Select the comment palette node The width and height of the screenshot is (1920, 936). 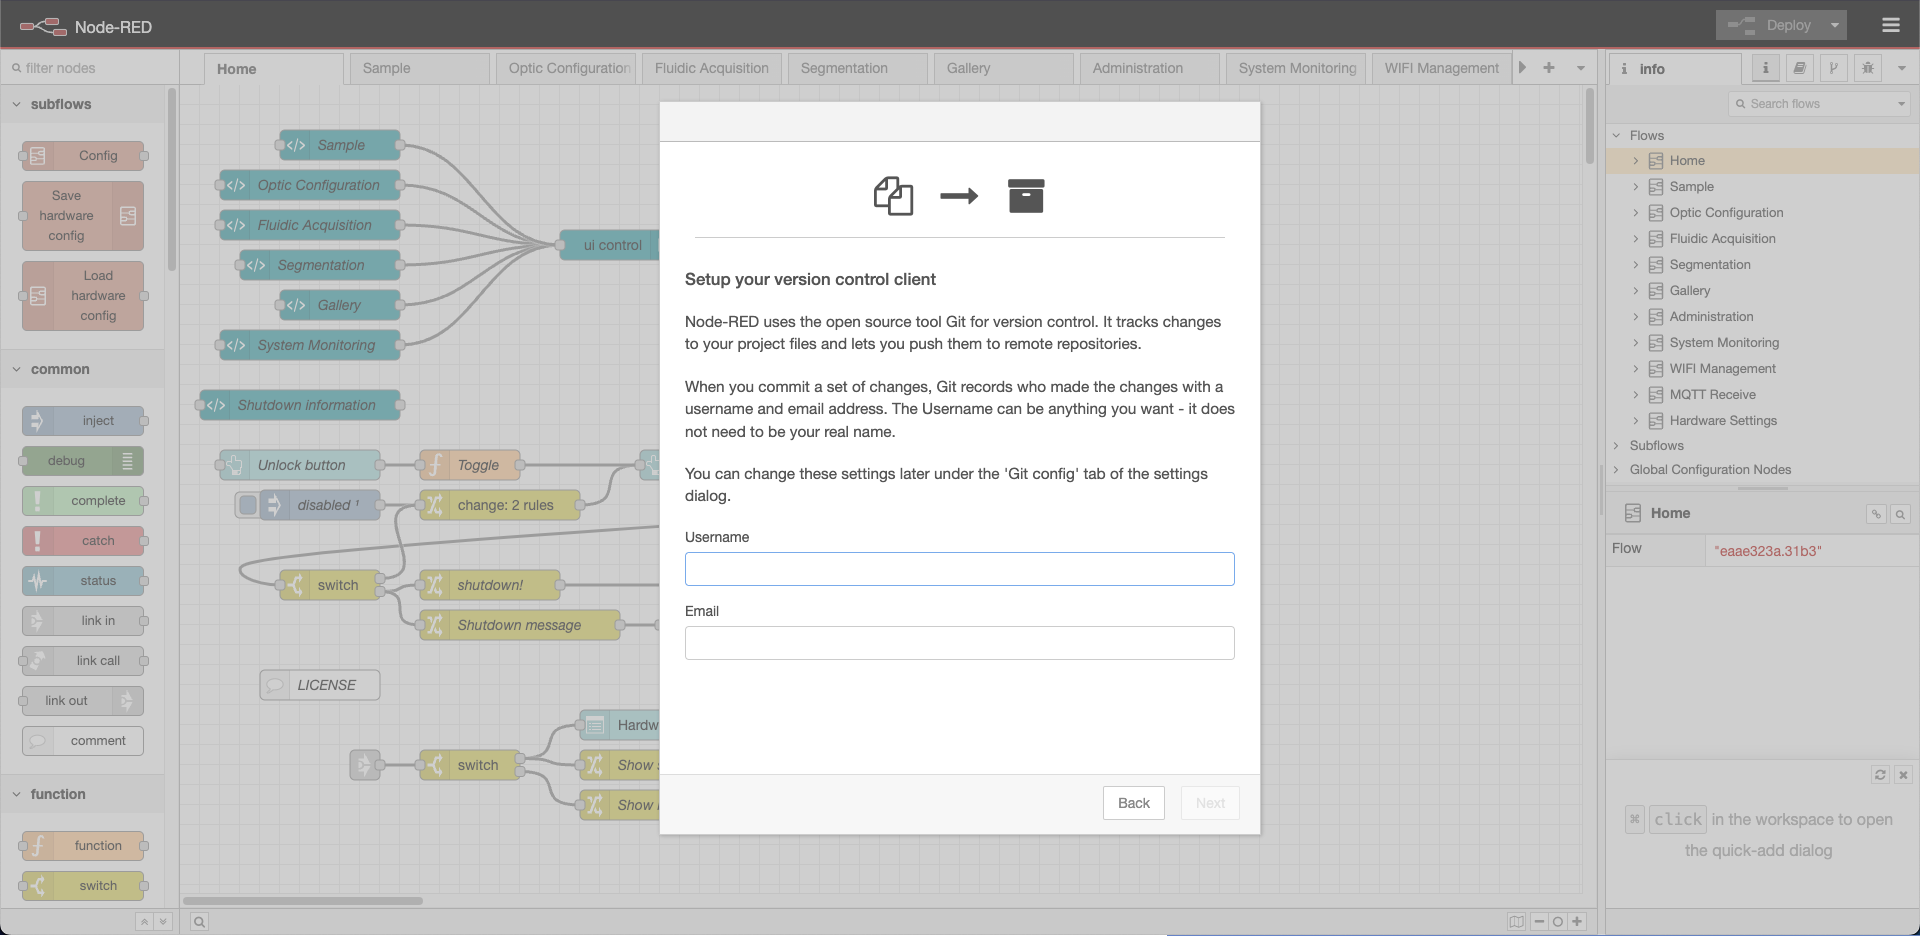pyautogui.click(x=83, y=741)
